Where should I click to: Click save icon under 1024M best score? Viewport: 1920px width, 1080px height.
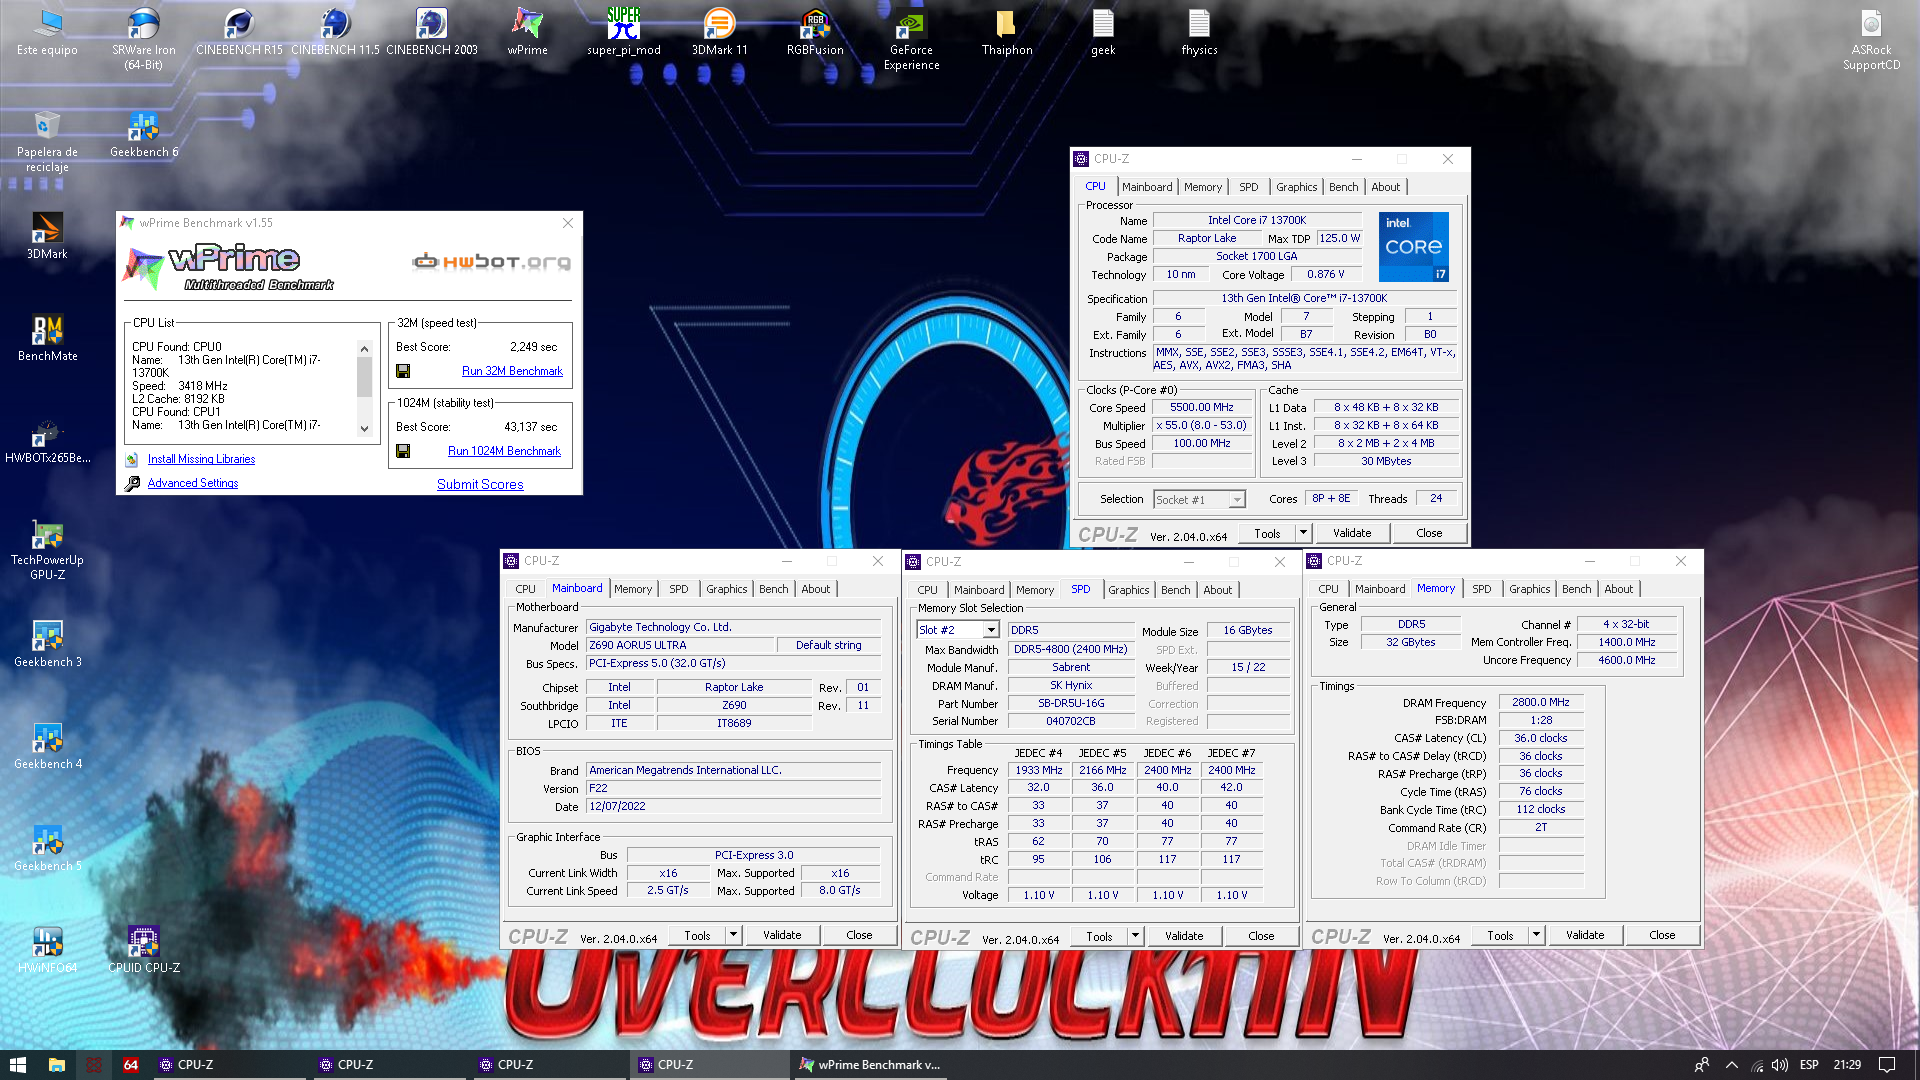(403, 451)
